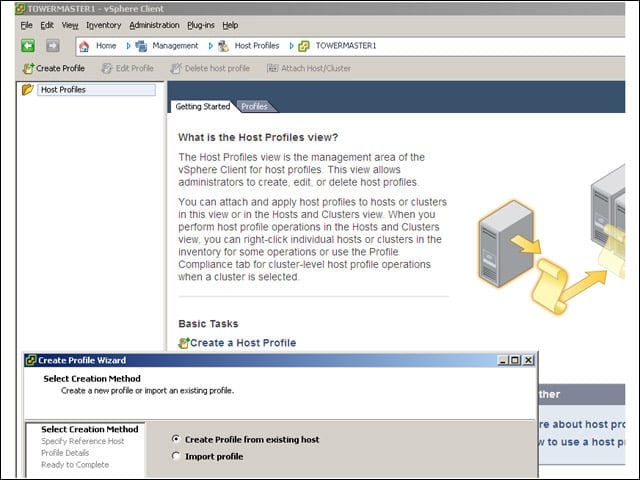Viewport: 640px width, 480px height.
Task: Close the Create Profile Wizard dialog
Action: [529, 360]
